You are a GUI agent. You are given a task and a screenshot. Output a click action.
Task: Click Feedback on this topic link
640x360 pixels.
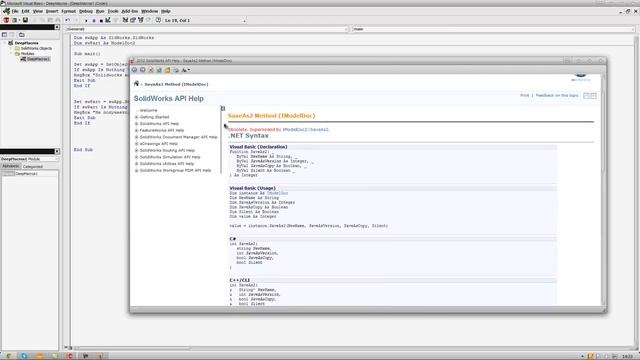pyautogui.click(x=557, y=95)
